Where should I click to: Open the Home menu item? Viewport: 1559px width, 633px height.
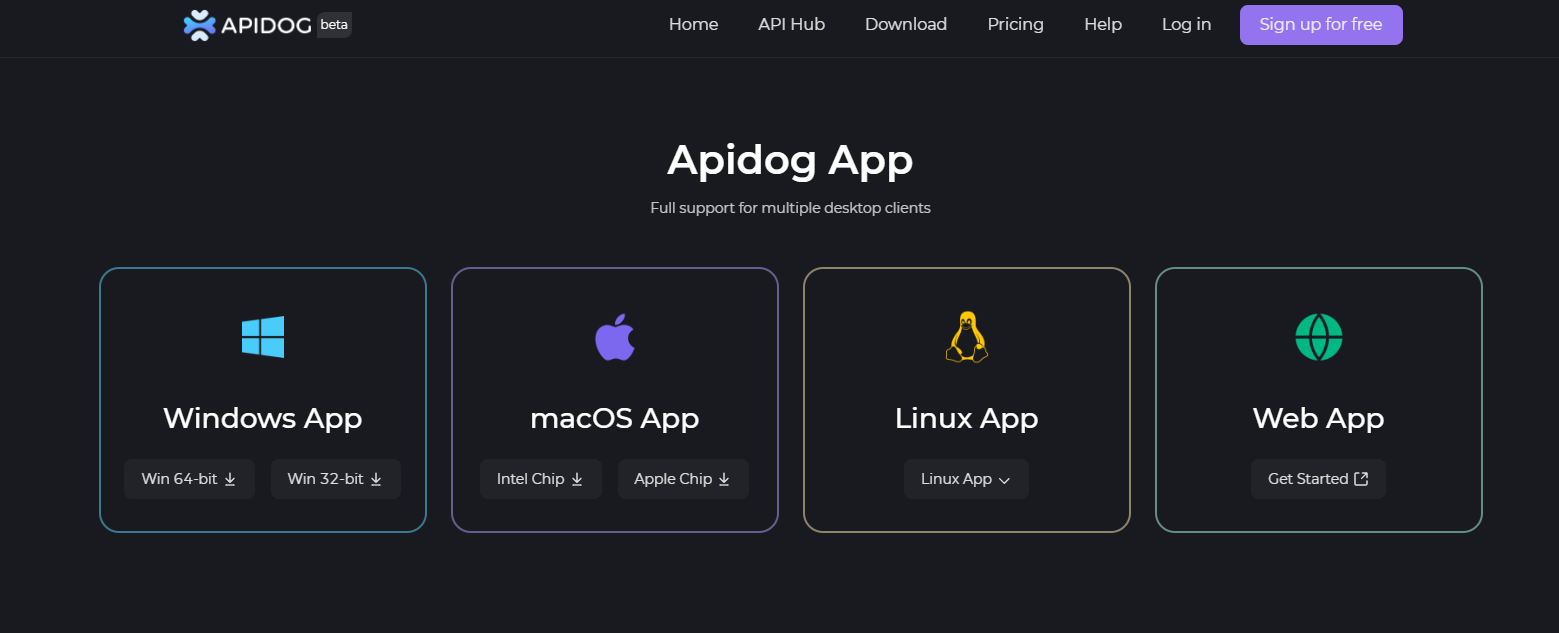(x=694, y=24)
